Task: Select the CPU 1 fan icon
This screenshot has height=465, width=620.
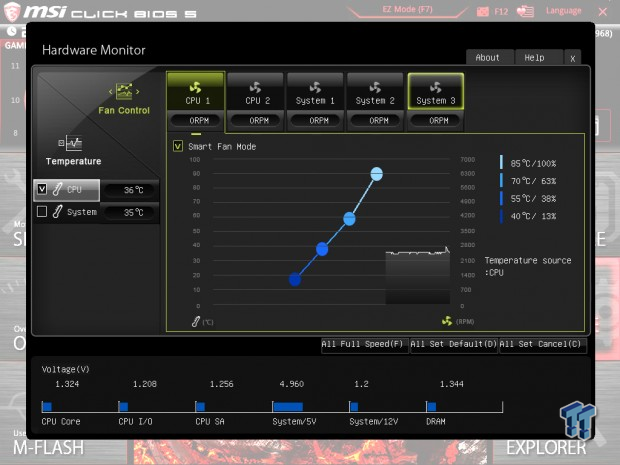Action: pos(195,87)
